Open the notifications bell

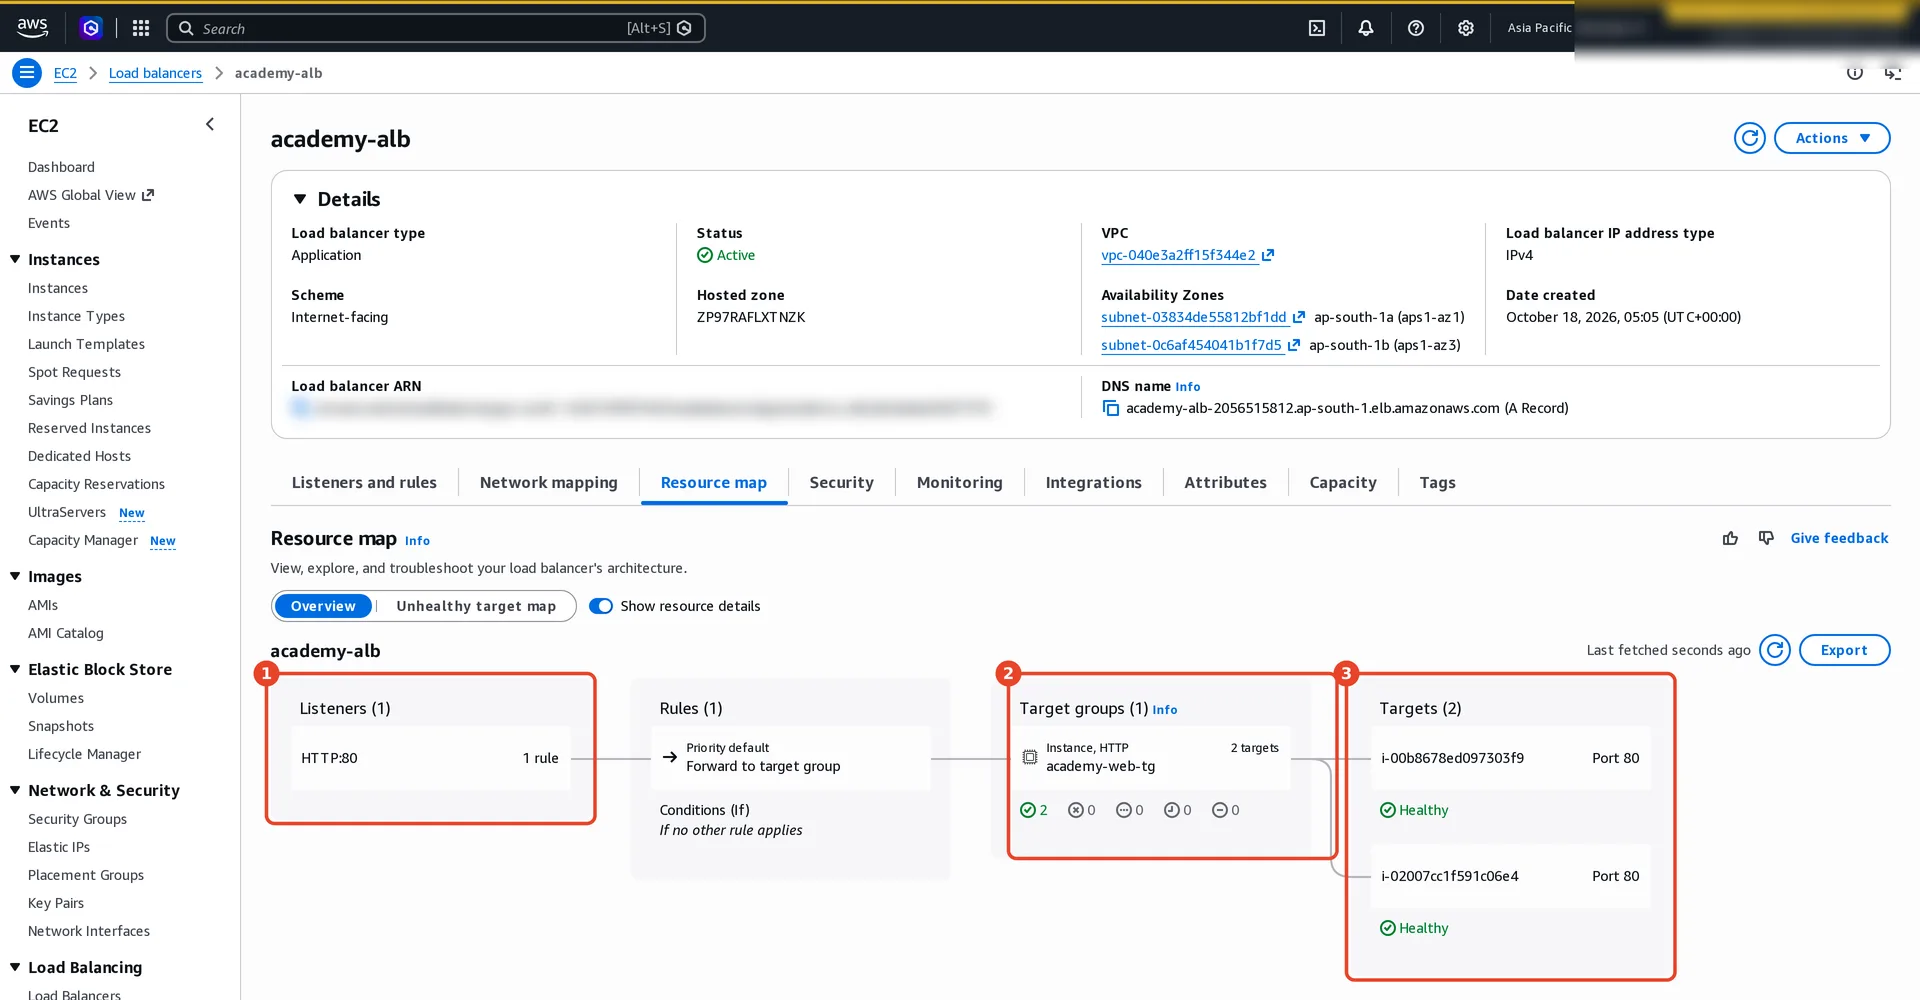point(1366,28)
